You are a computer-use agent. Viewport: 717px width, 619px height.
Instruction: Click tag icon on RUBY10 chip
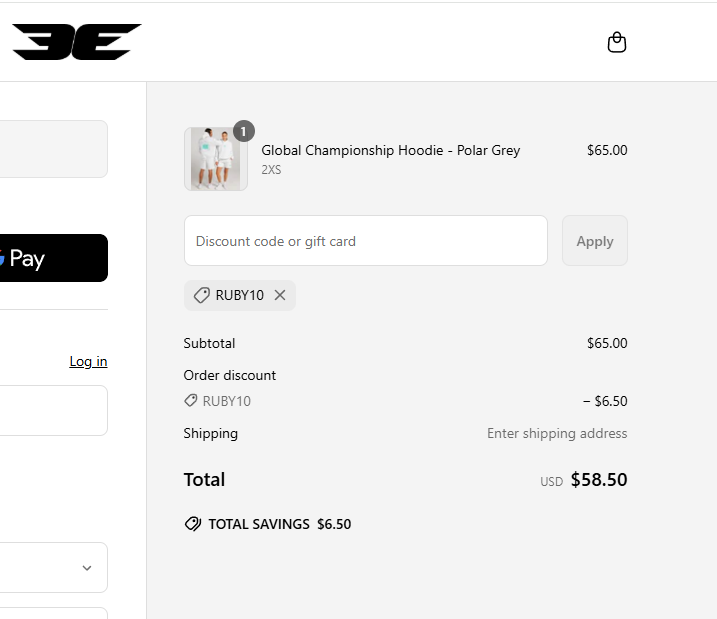coord(201,295)
